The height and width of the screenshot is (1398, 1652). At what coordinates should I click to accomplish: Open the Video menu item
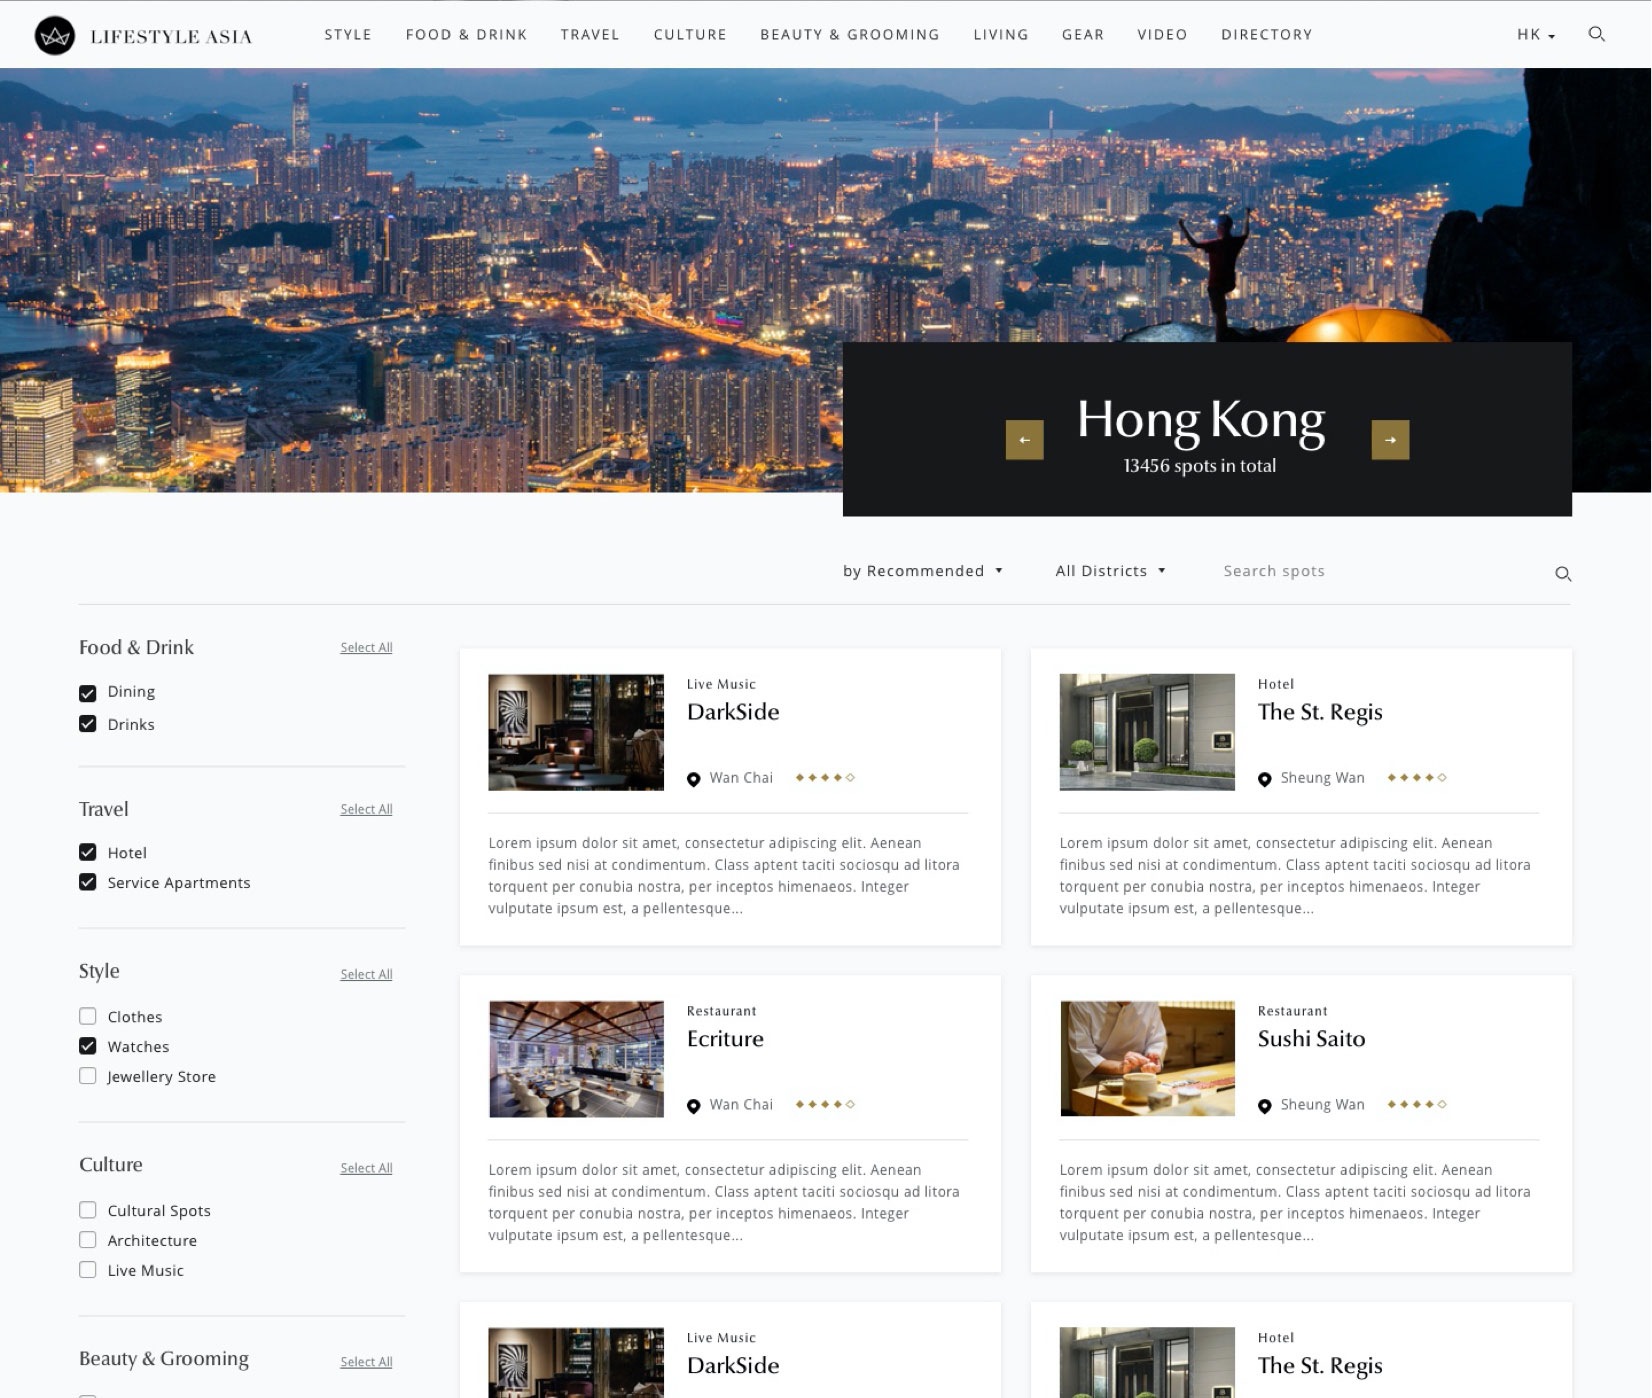[x=1162, y=35]
